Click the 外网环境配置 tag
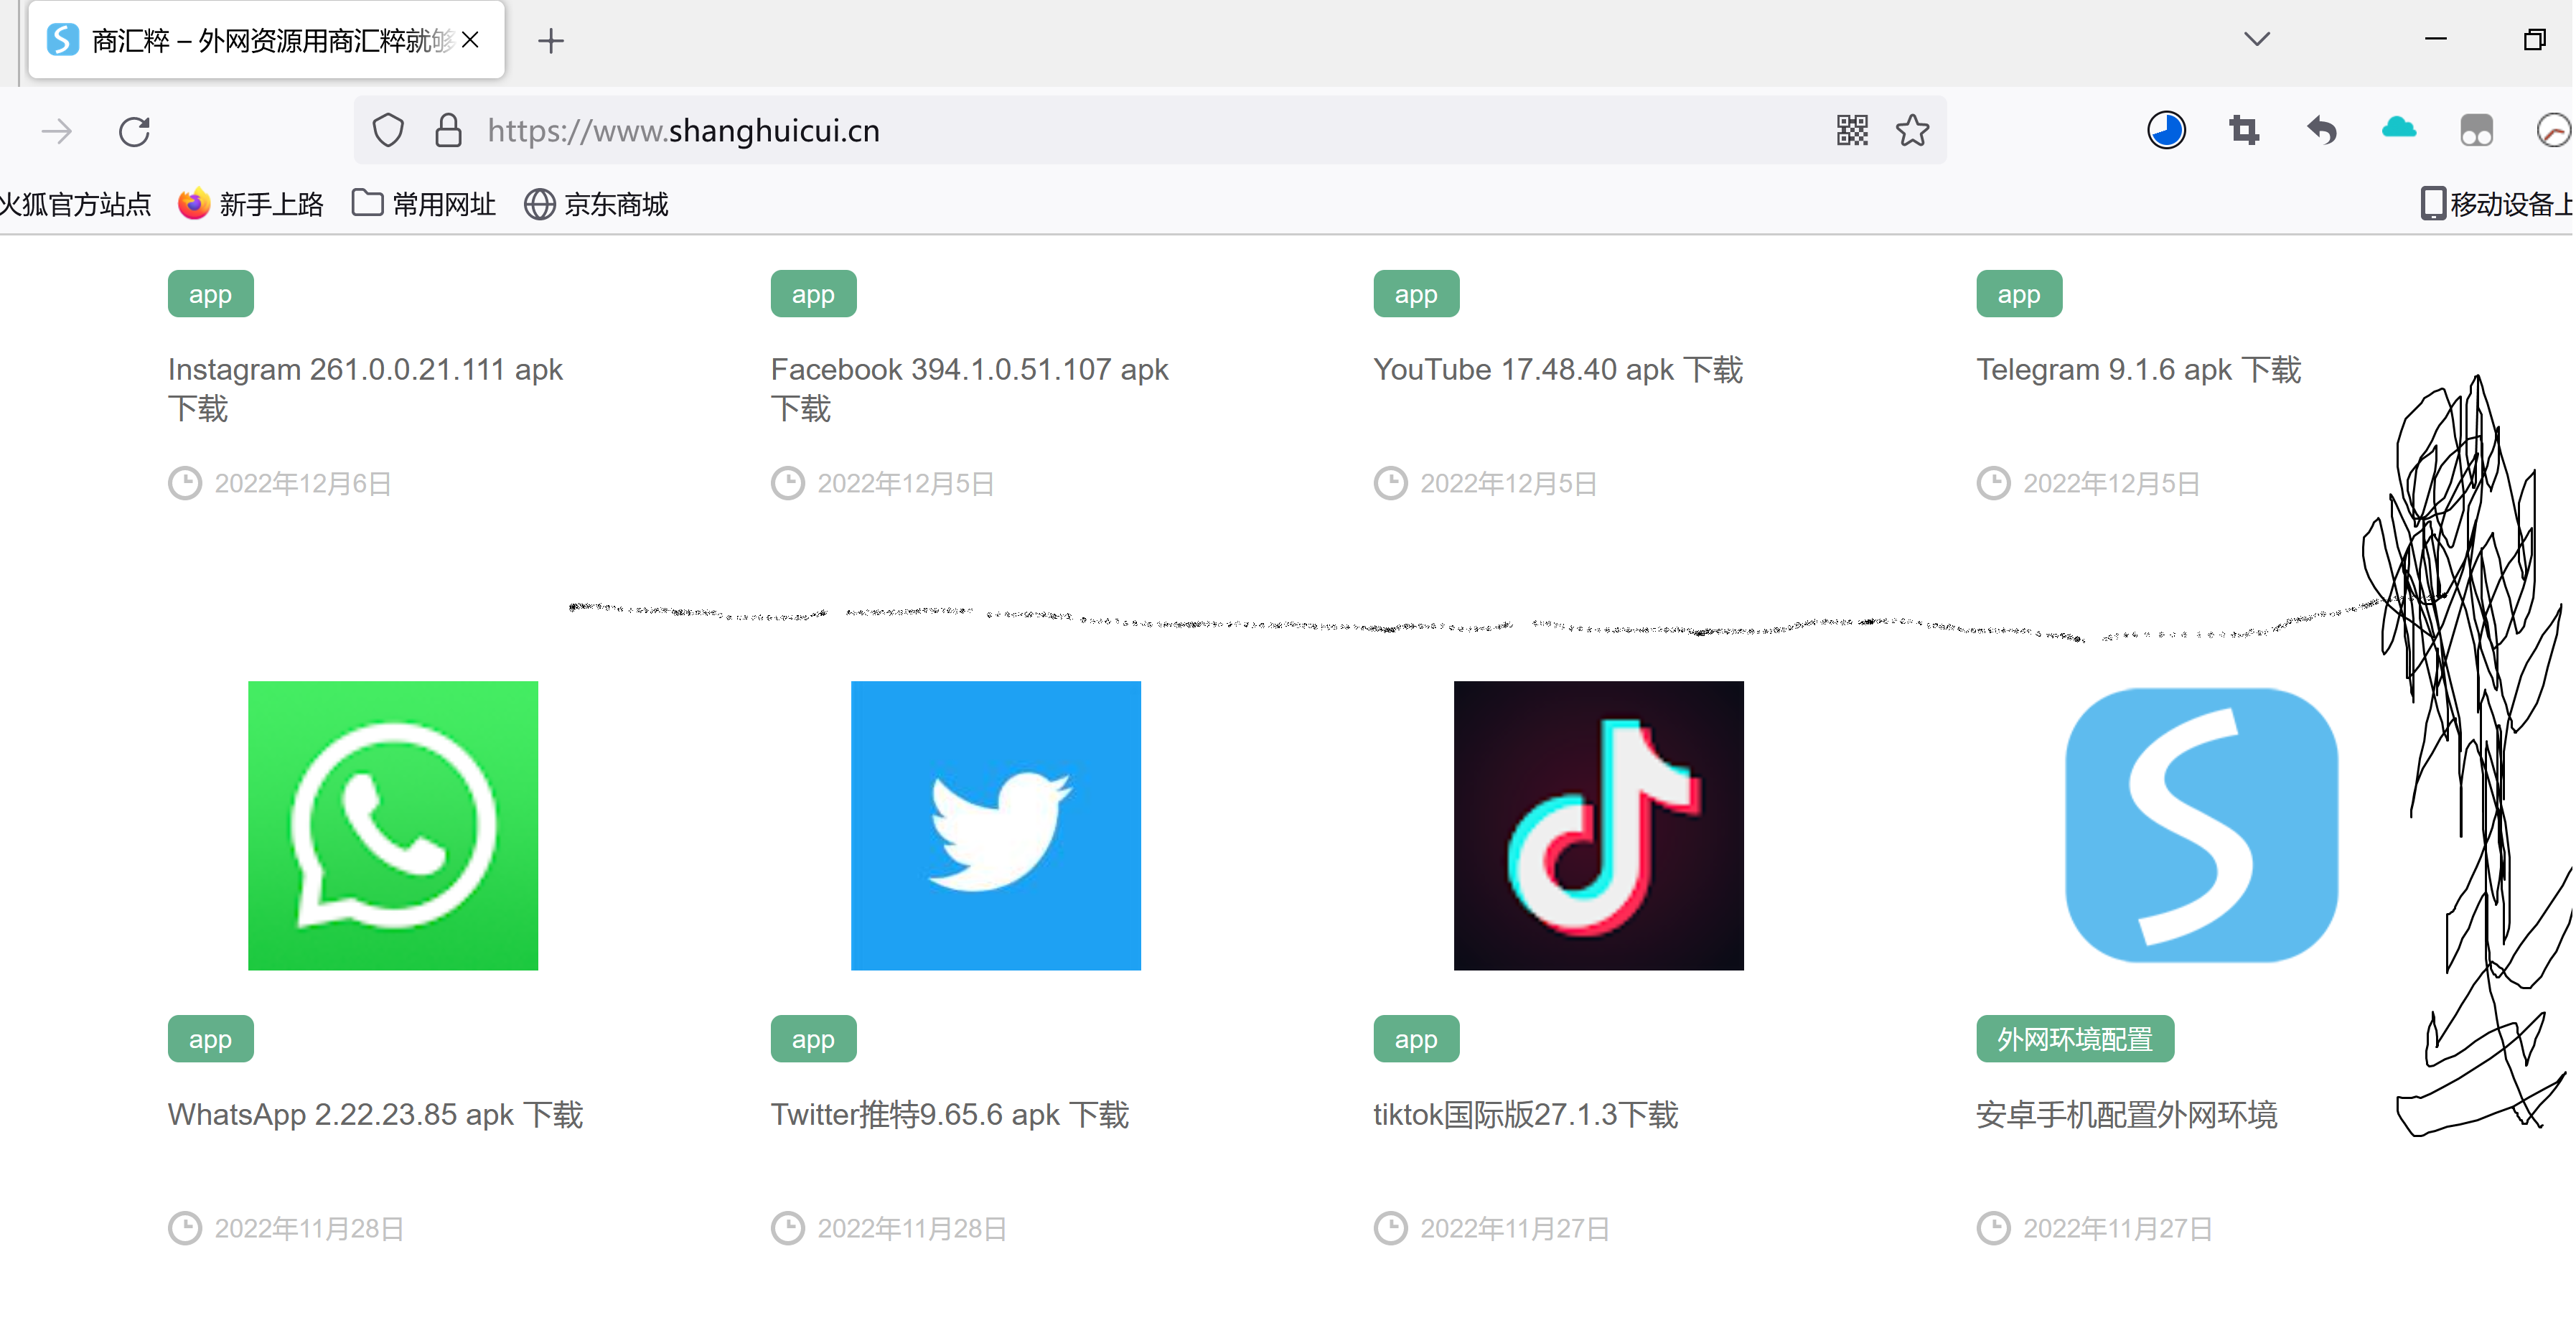 2075,1038
